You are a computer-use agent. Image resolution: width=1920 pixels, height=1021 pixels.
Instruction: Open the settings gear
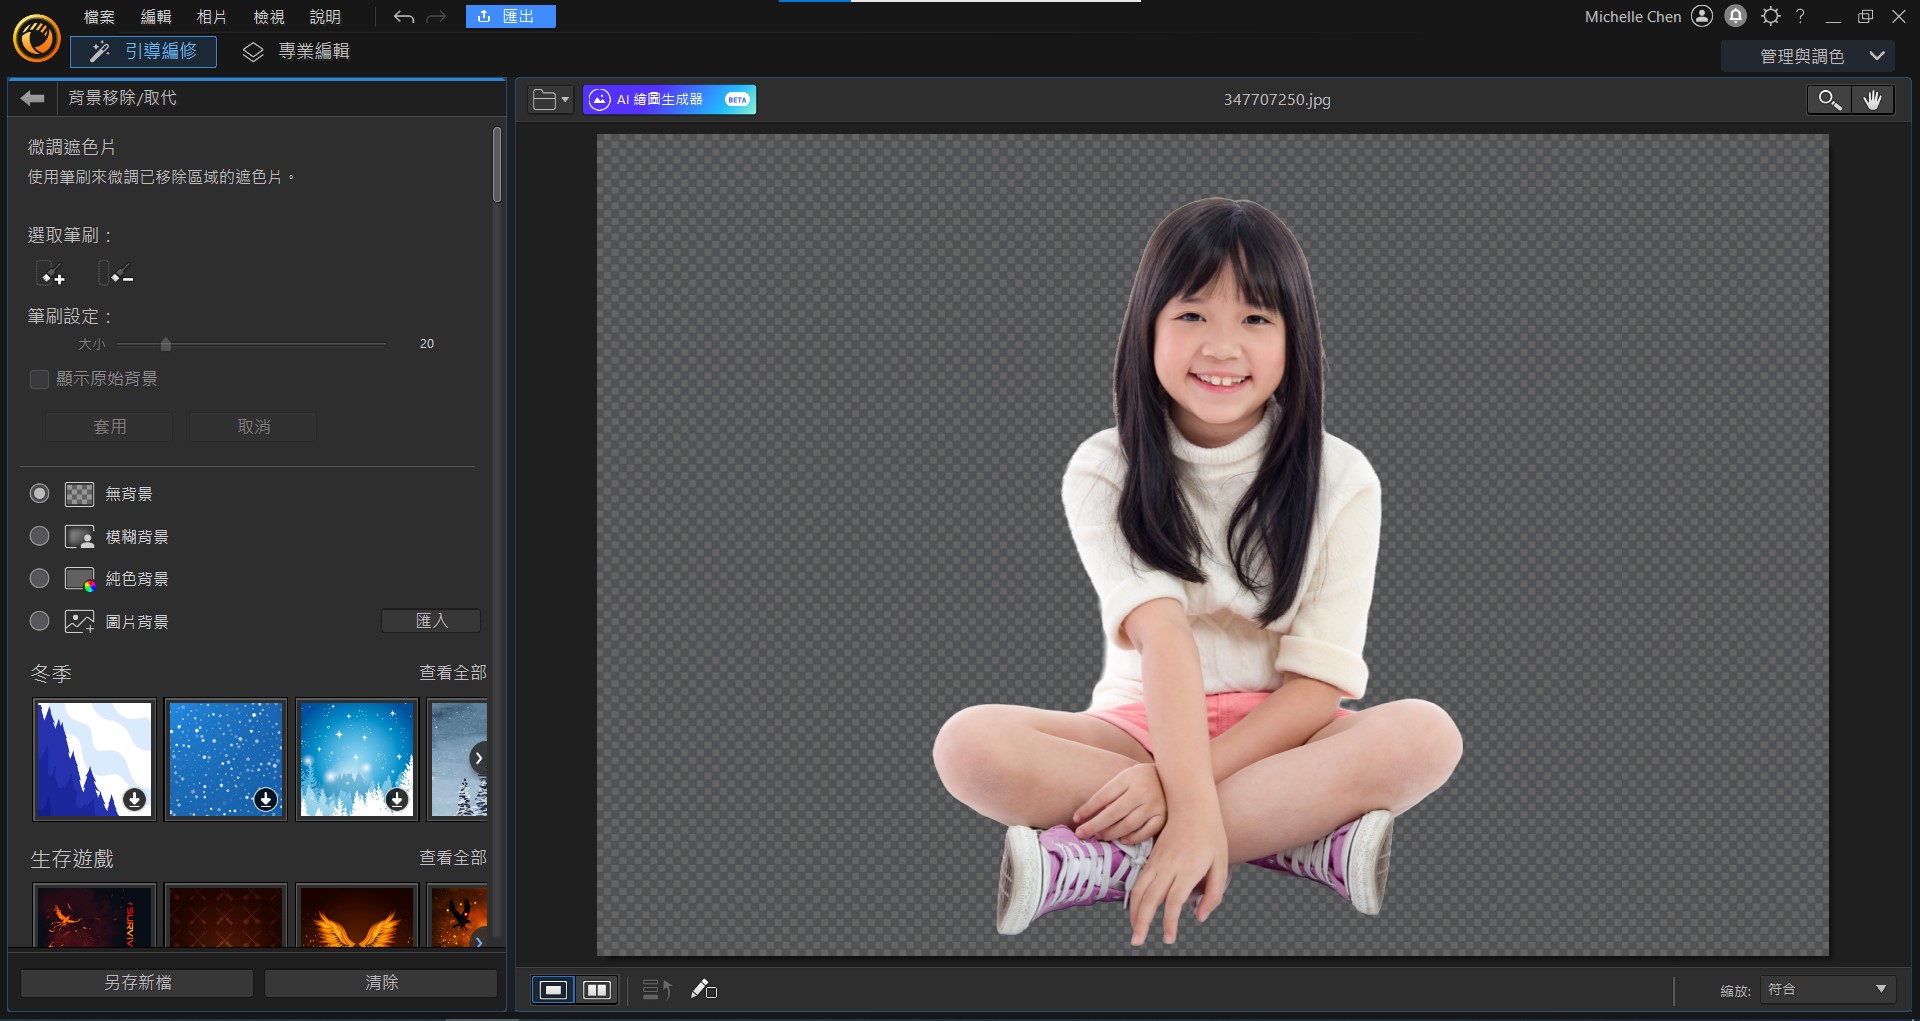pyautogui.click(x=1771, y=16)
